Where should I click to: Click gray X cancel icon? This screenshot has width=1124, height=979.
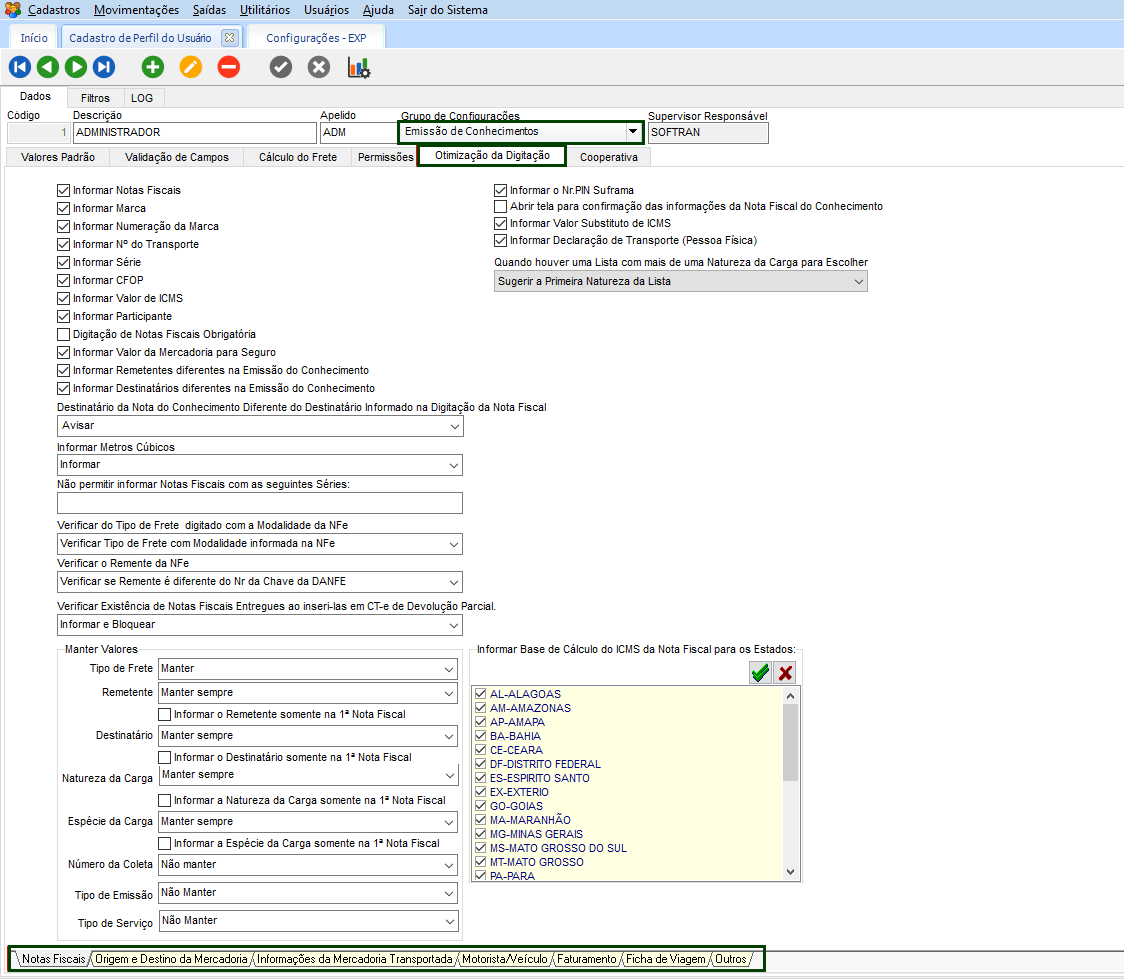pos(319,67)
